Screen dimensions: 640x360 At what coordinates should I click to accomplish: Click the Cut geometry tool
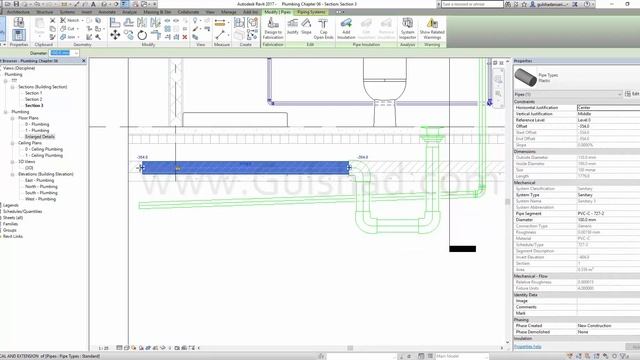click(68, 29)
